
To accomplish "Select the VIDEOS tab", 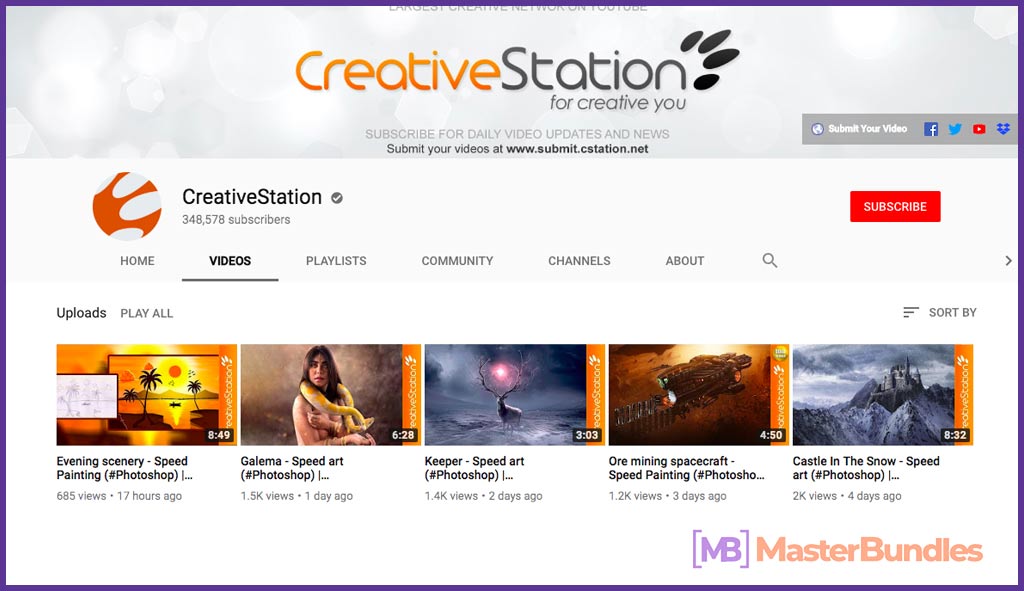I will [230, 261].
